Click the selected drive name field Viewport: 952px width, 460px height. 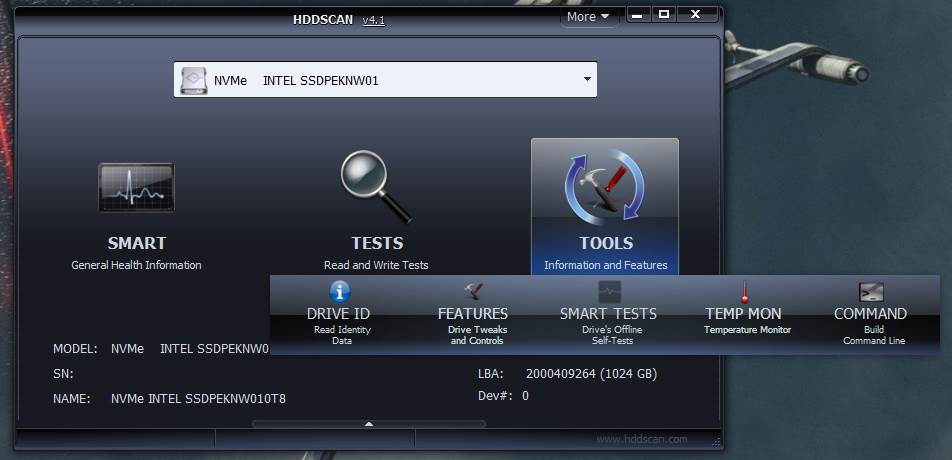point(385,79)
